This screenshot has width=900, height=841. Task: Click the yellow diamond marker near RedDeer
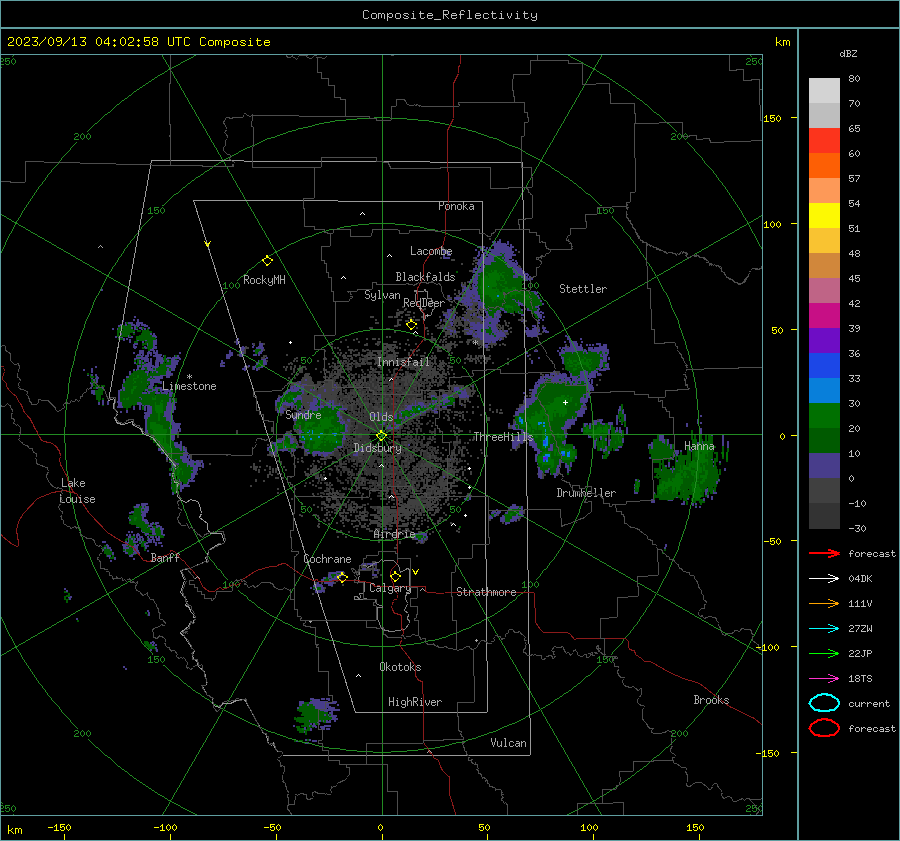click(x=411, y=325)
